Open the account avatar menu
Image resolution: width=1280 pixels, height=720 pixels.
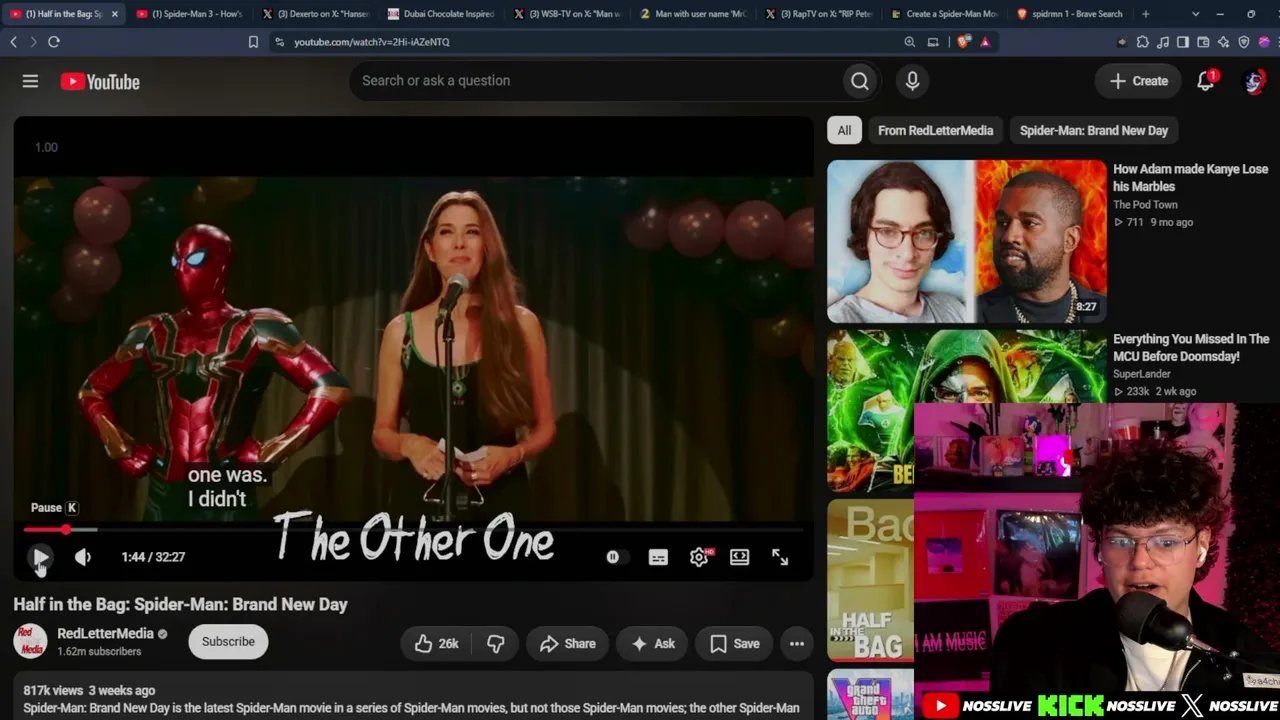tap(1254, 81)
